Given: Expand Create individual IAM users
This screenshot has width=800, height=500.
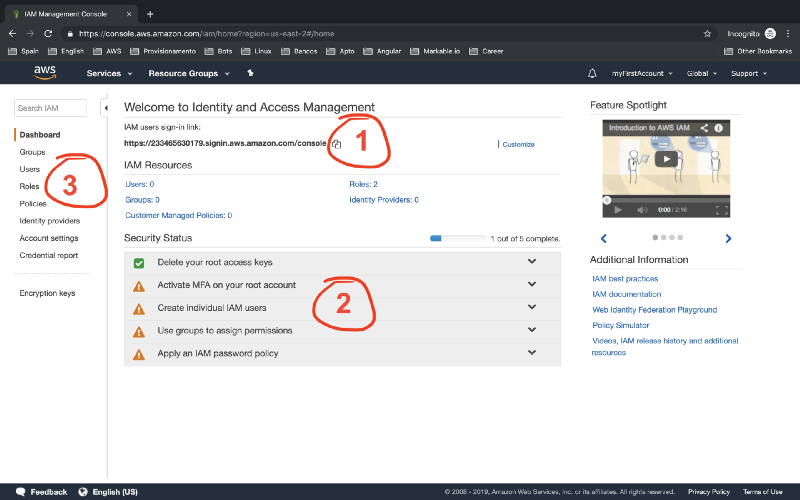Looking at the screenshot, I should click(x=532, y=307).
